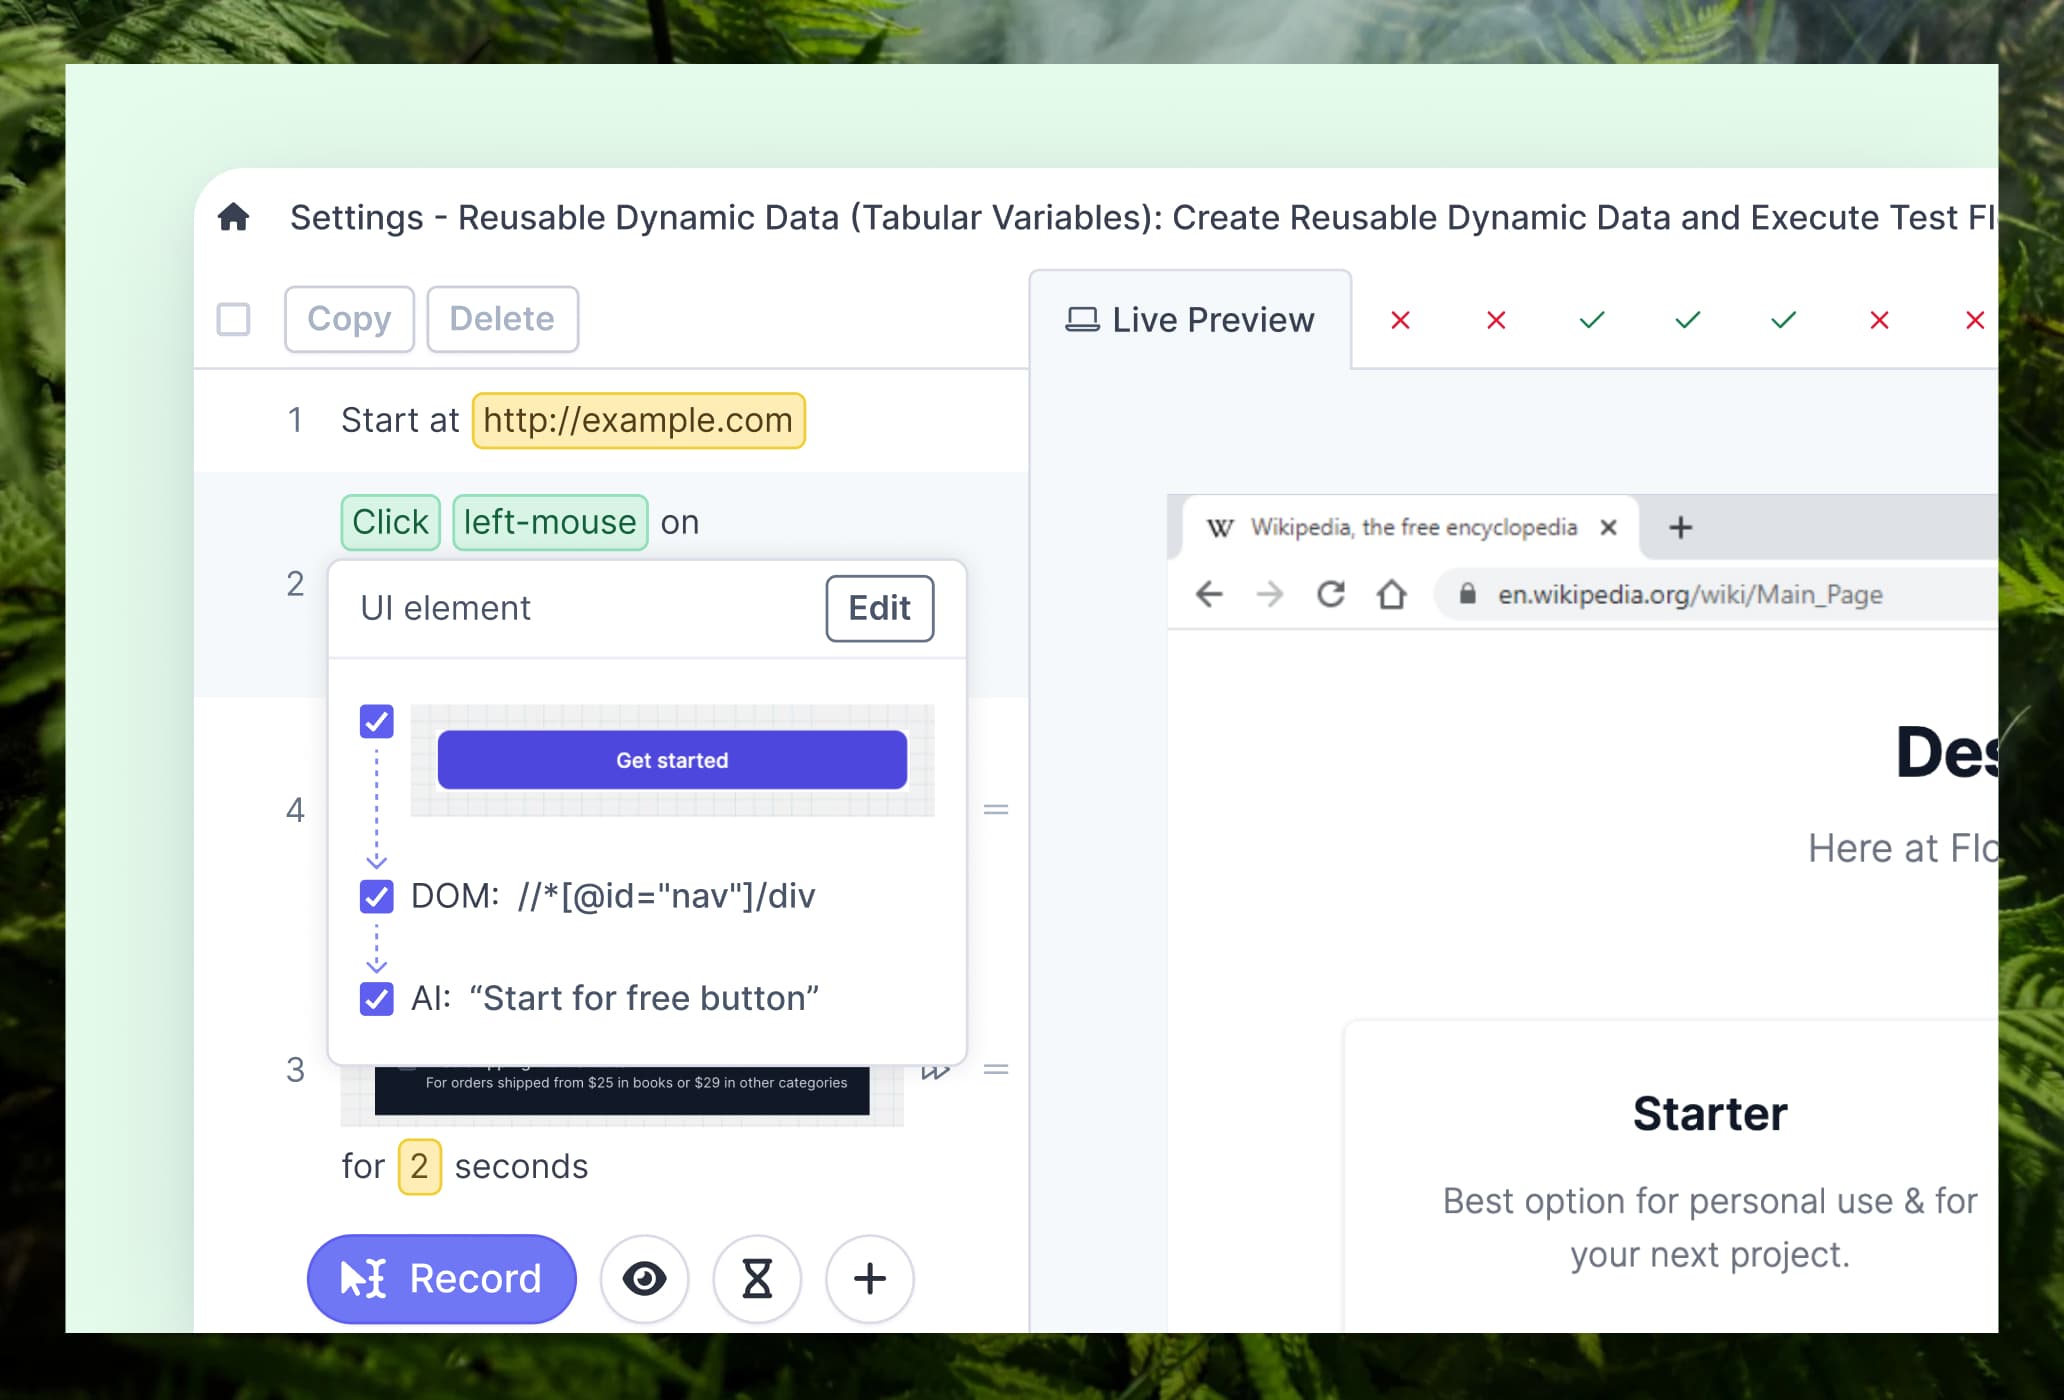The width and height of the screenshot is (2064, 1400).
Task: Click the fast-forward icon on step 3
Action: tap(936, 1072)
